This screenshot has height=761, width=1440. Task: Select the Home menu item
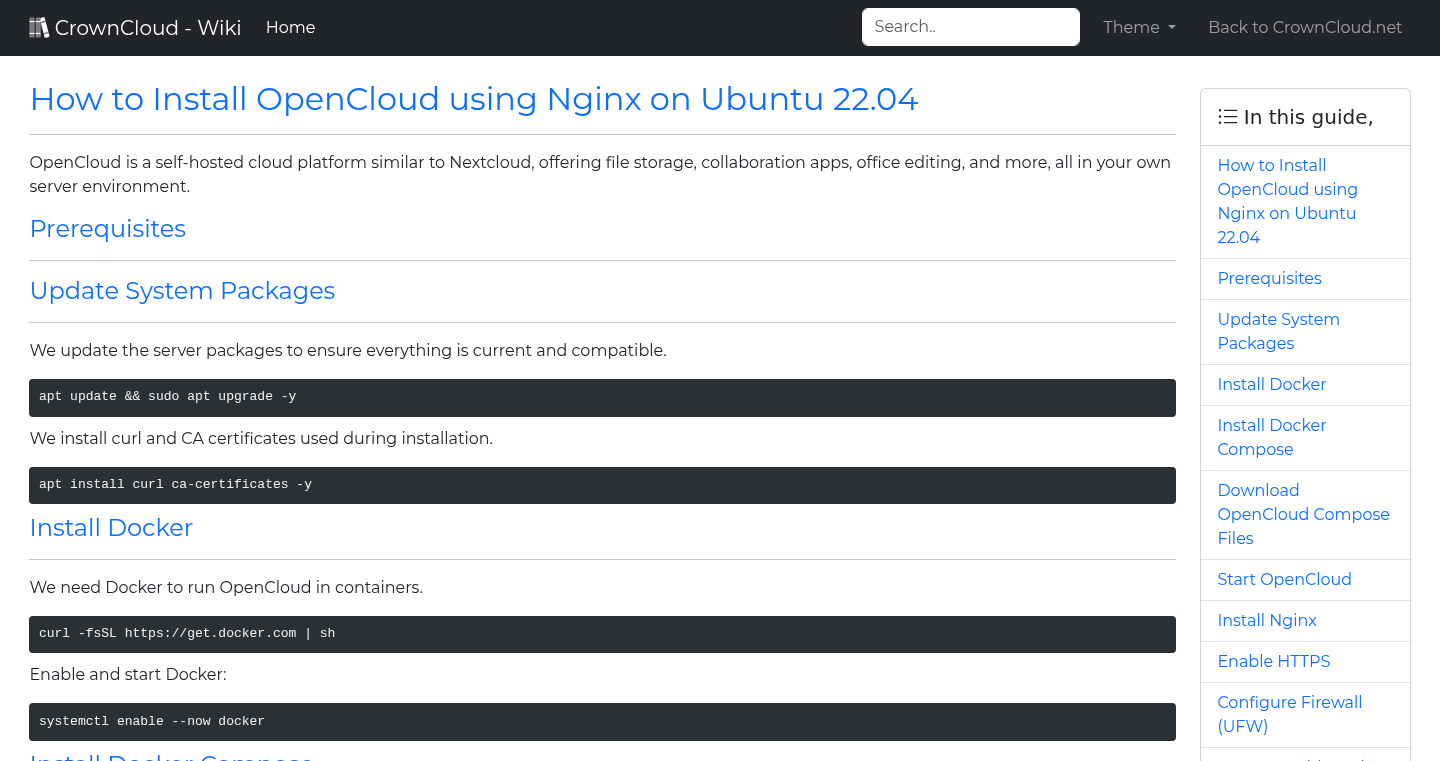click(x=290, y=27)
